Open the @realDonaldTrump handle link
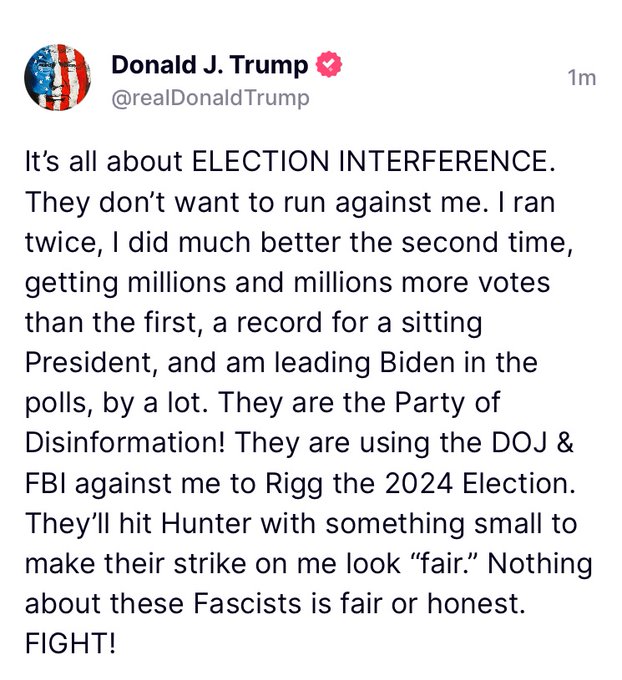Screen dimensions: 622x680 [x=210, y=97]
